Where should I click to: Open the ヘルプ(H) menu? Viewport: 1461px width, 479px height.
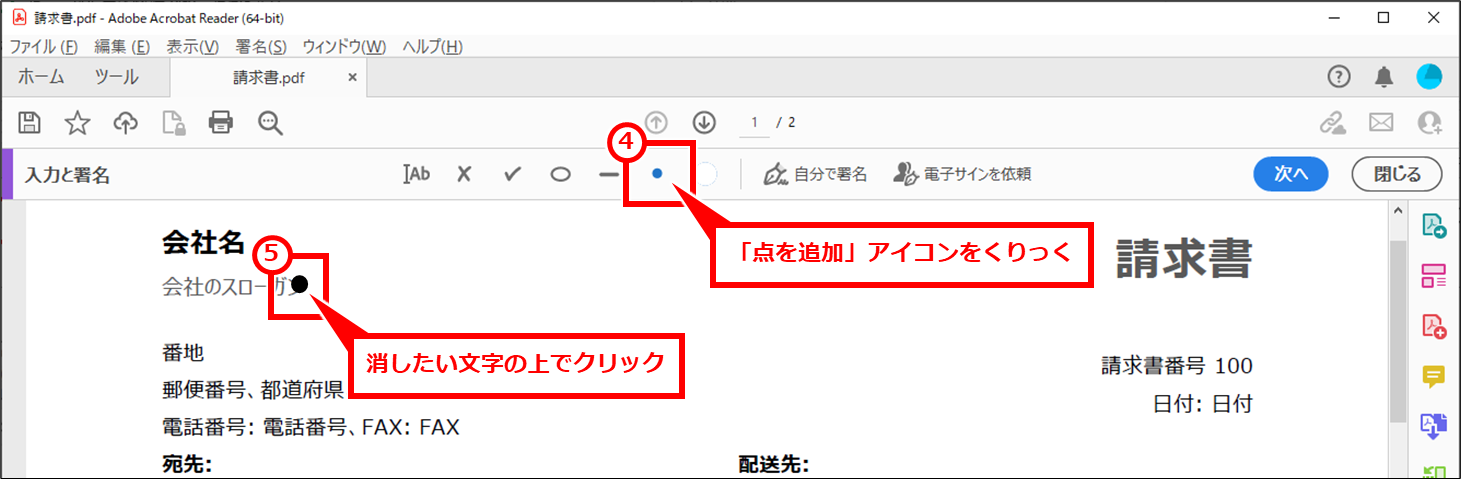[x=432, y=47]
